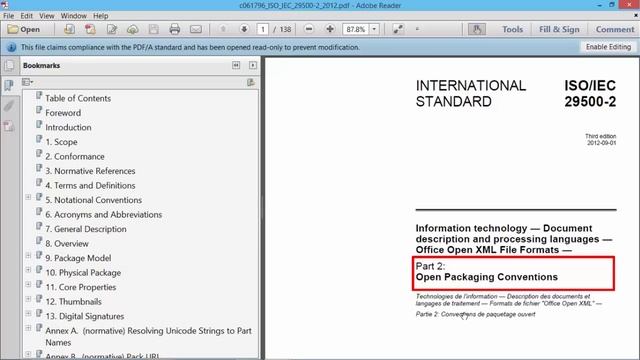640x360 pixels.
Task: Click the Open file button
Action: 24,29
